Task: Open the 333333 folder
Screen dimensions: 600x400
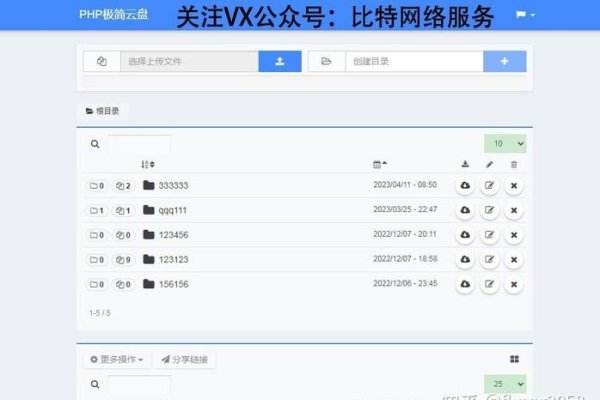Action: (165, 186)
